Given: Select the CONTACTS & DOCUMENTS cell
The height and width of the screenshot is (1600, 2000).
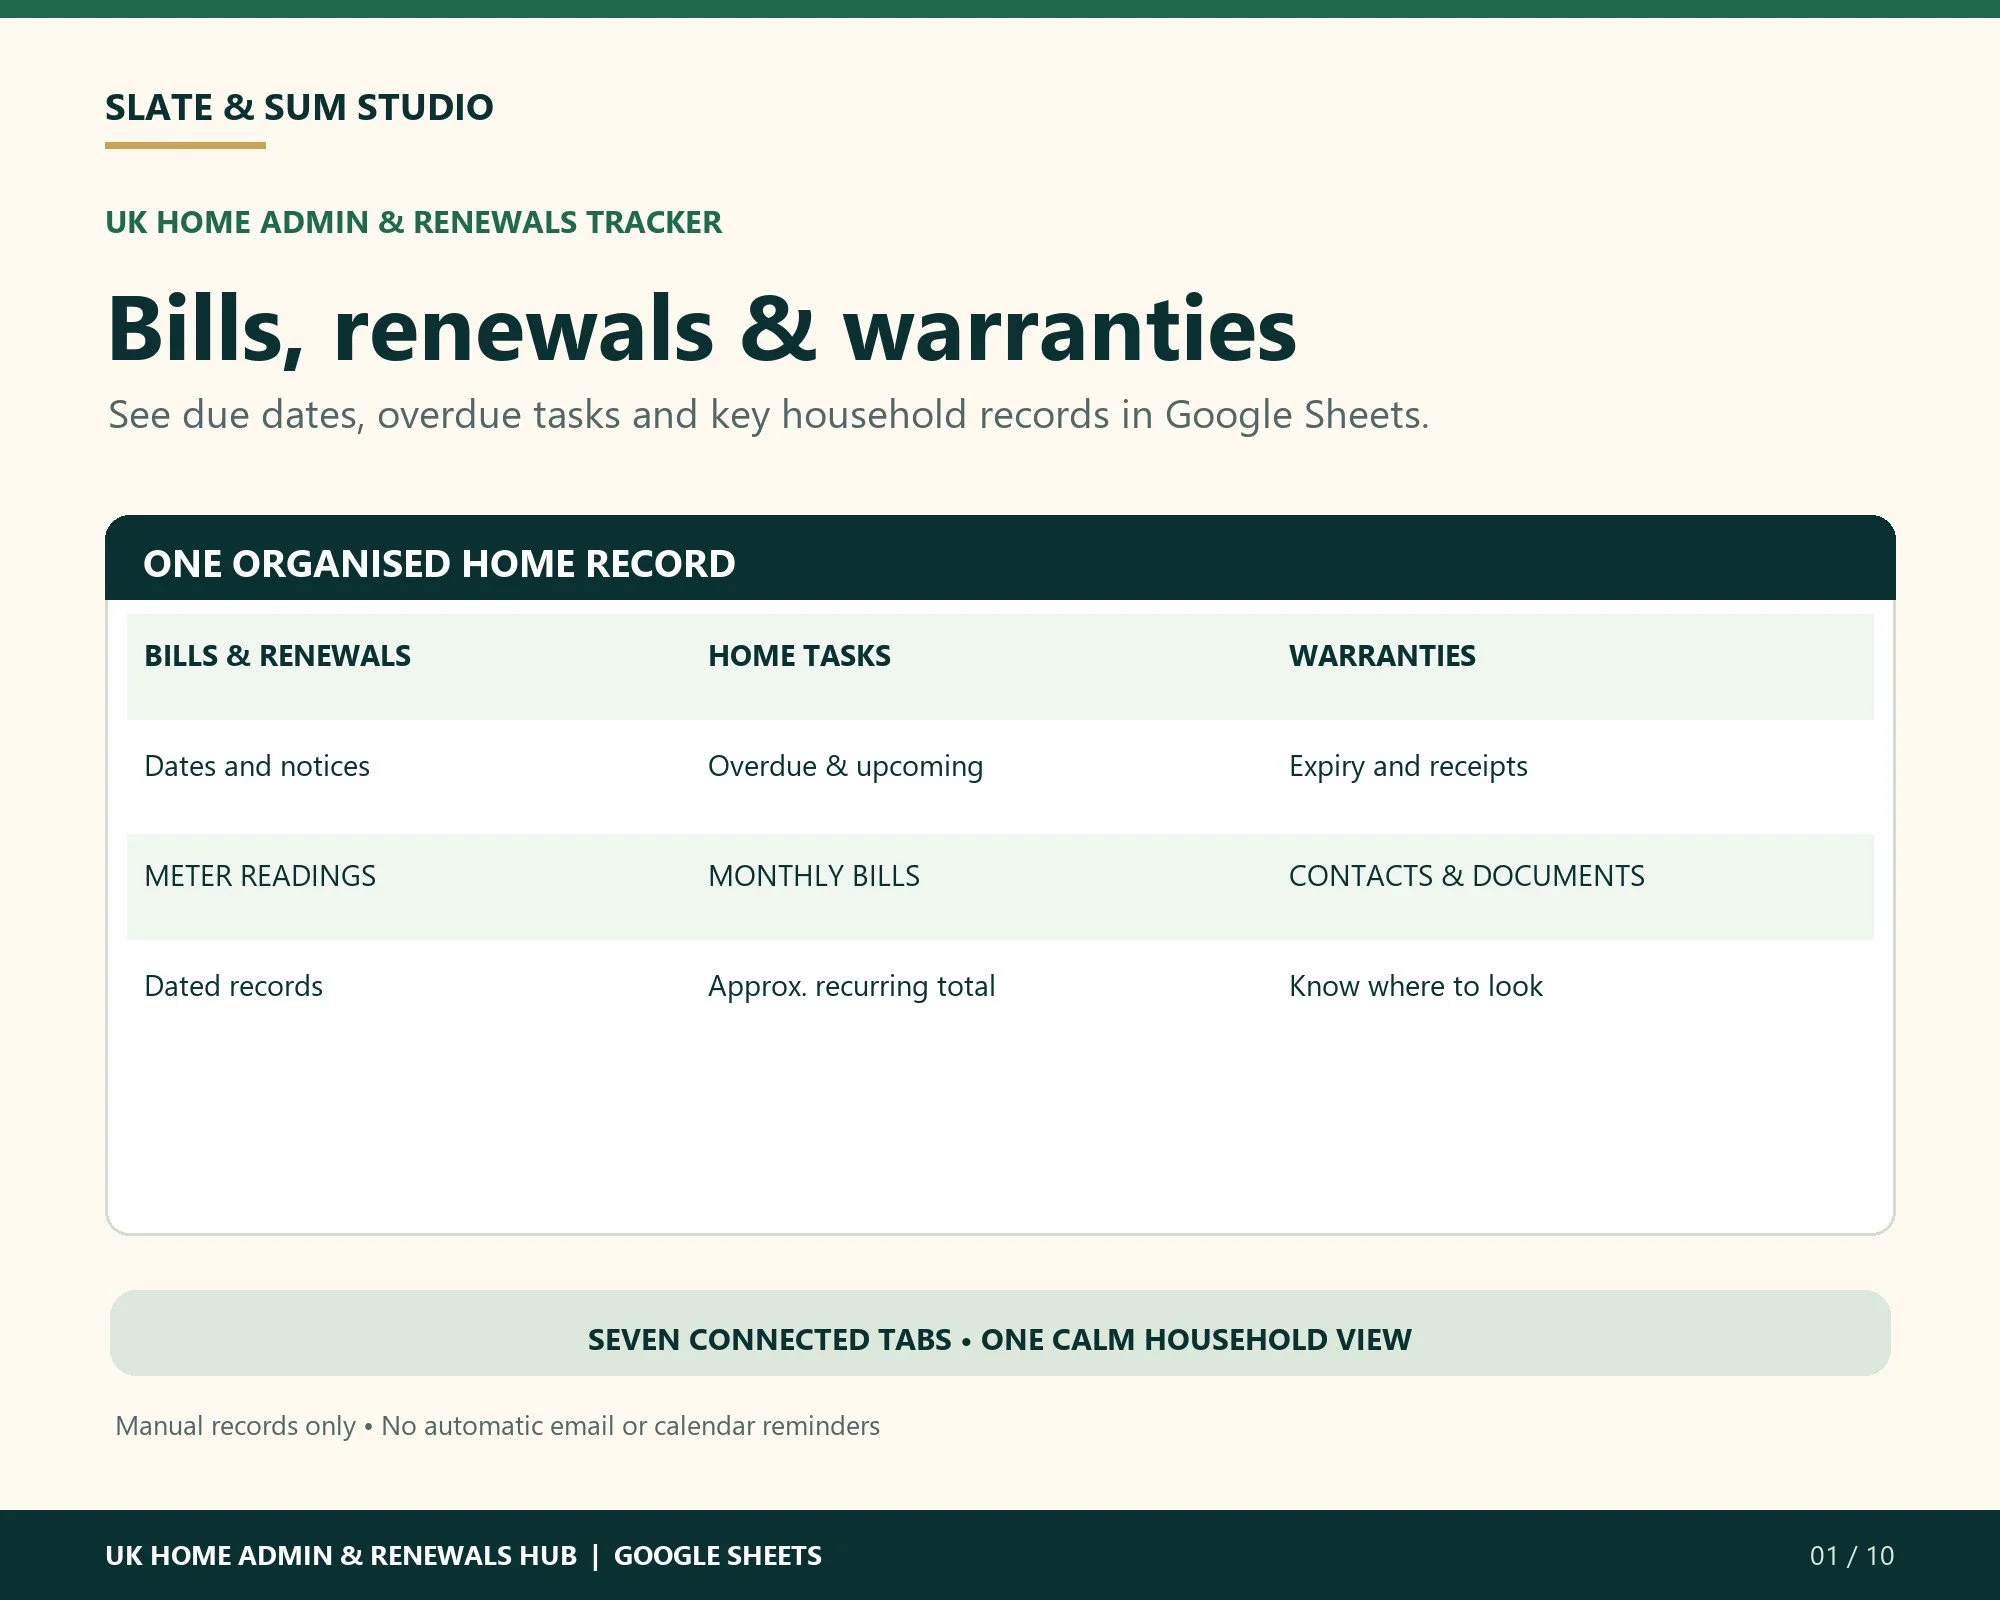Looking at the screenshot, I should (1466, 876).
